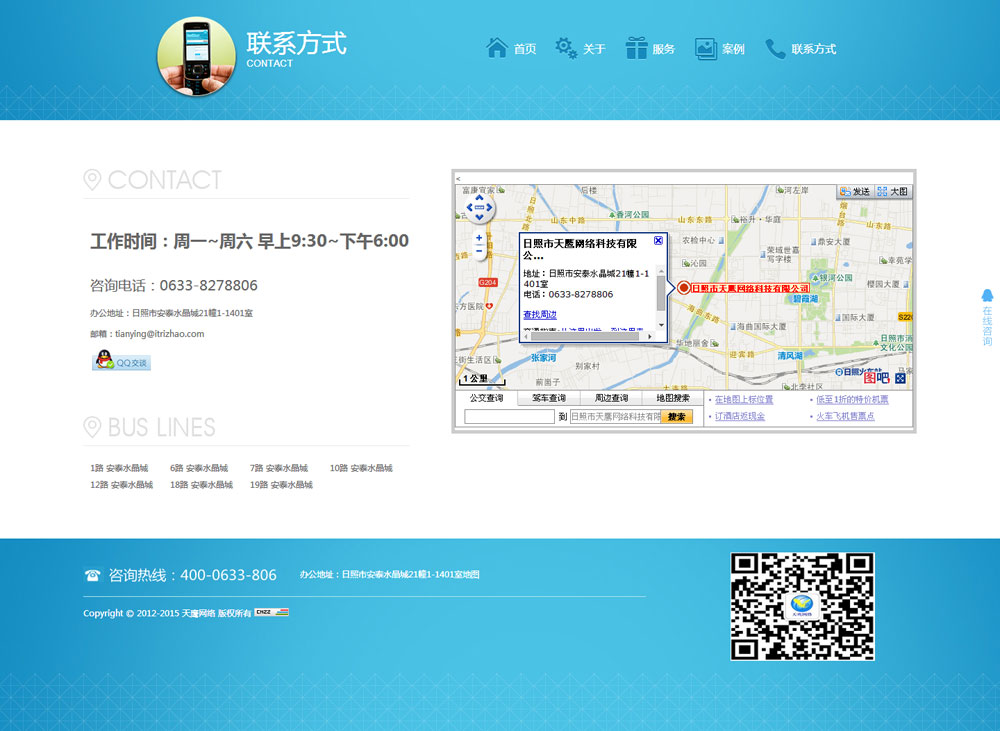The height and width of the screenshot is (731, 1000).
Task: Zoom in the map with plus
Action: pyautogui.click(x=479, y=238)
